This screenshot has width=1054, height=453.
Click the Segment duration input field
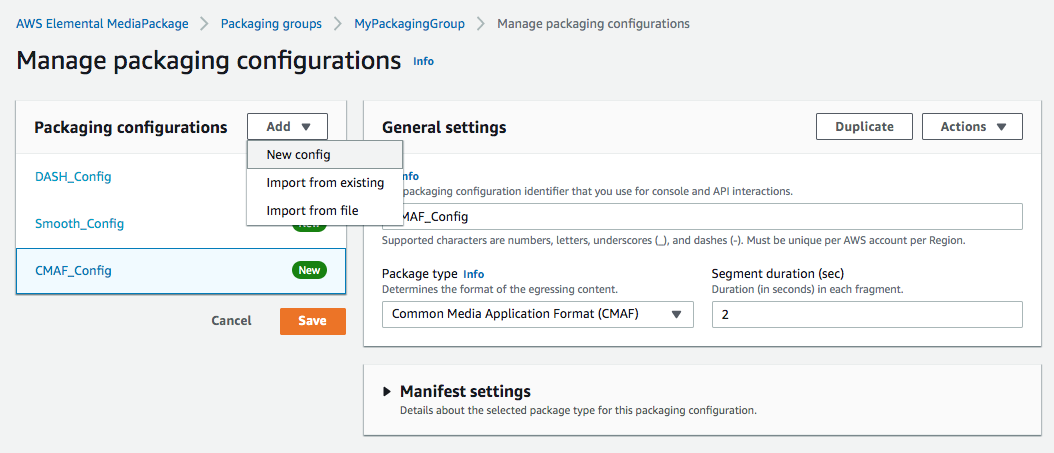(x=867, y=314)
